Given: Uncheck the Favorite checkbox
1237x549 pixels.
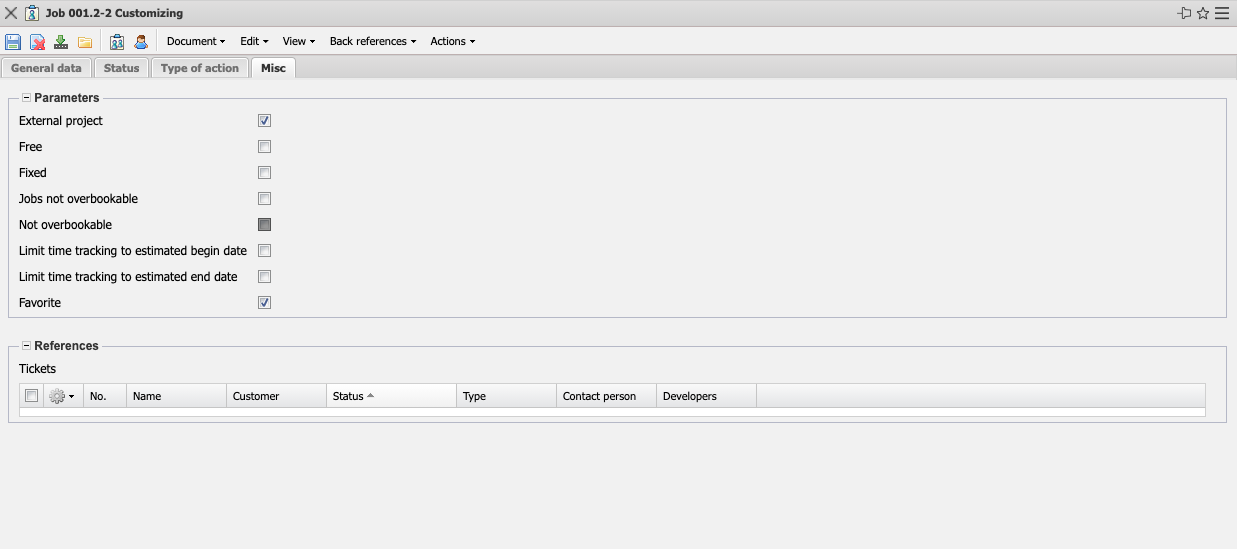Looking at the screenshot, I should point(265,303).
